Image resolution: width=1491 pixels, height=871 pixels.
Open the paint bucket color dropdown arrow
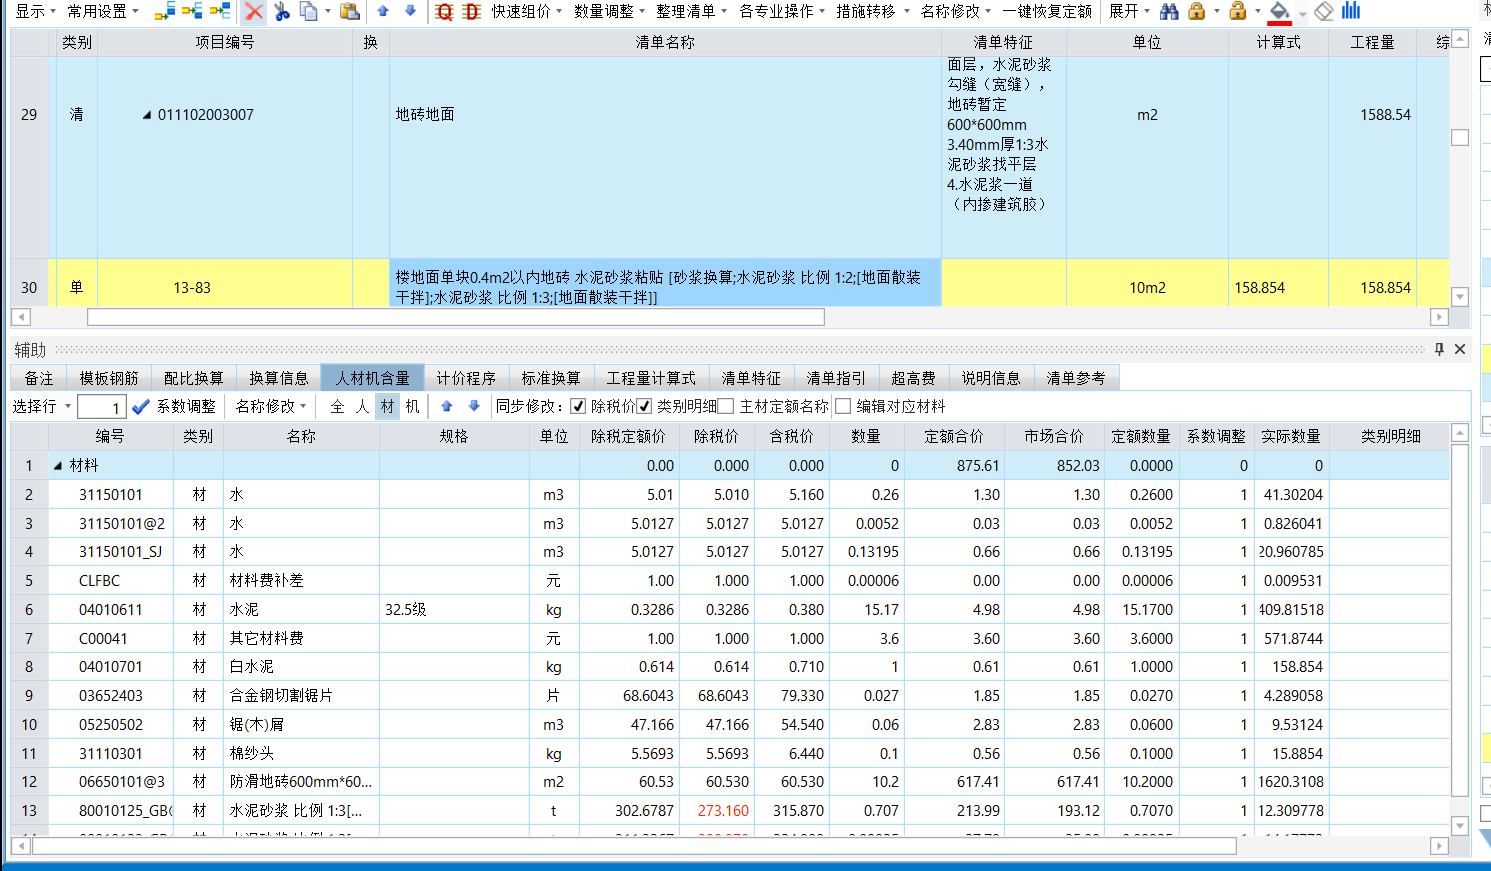[1302, 13]
